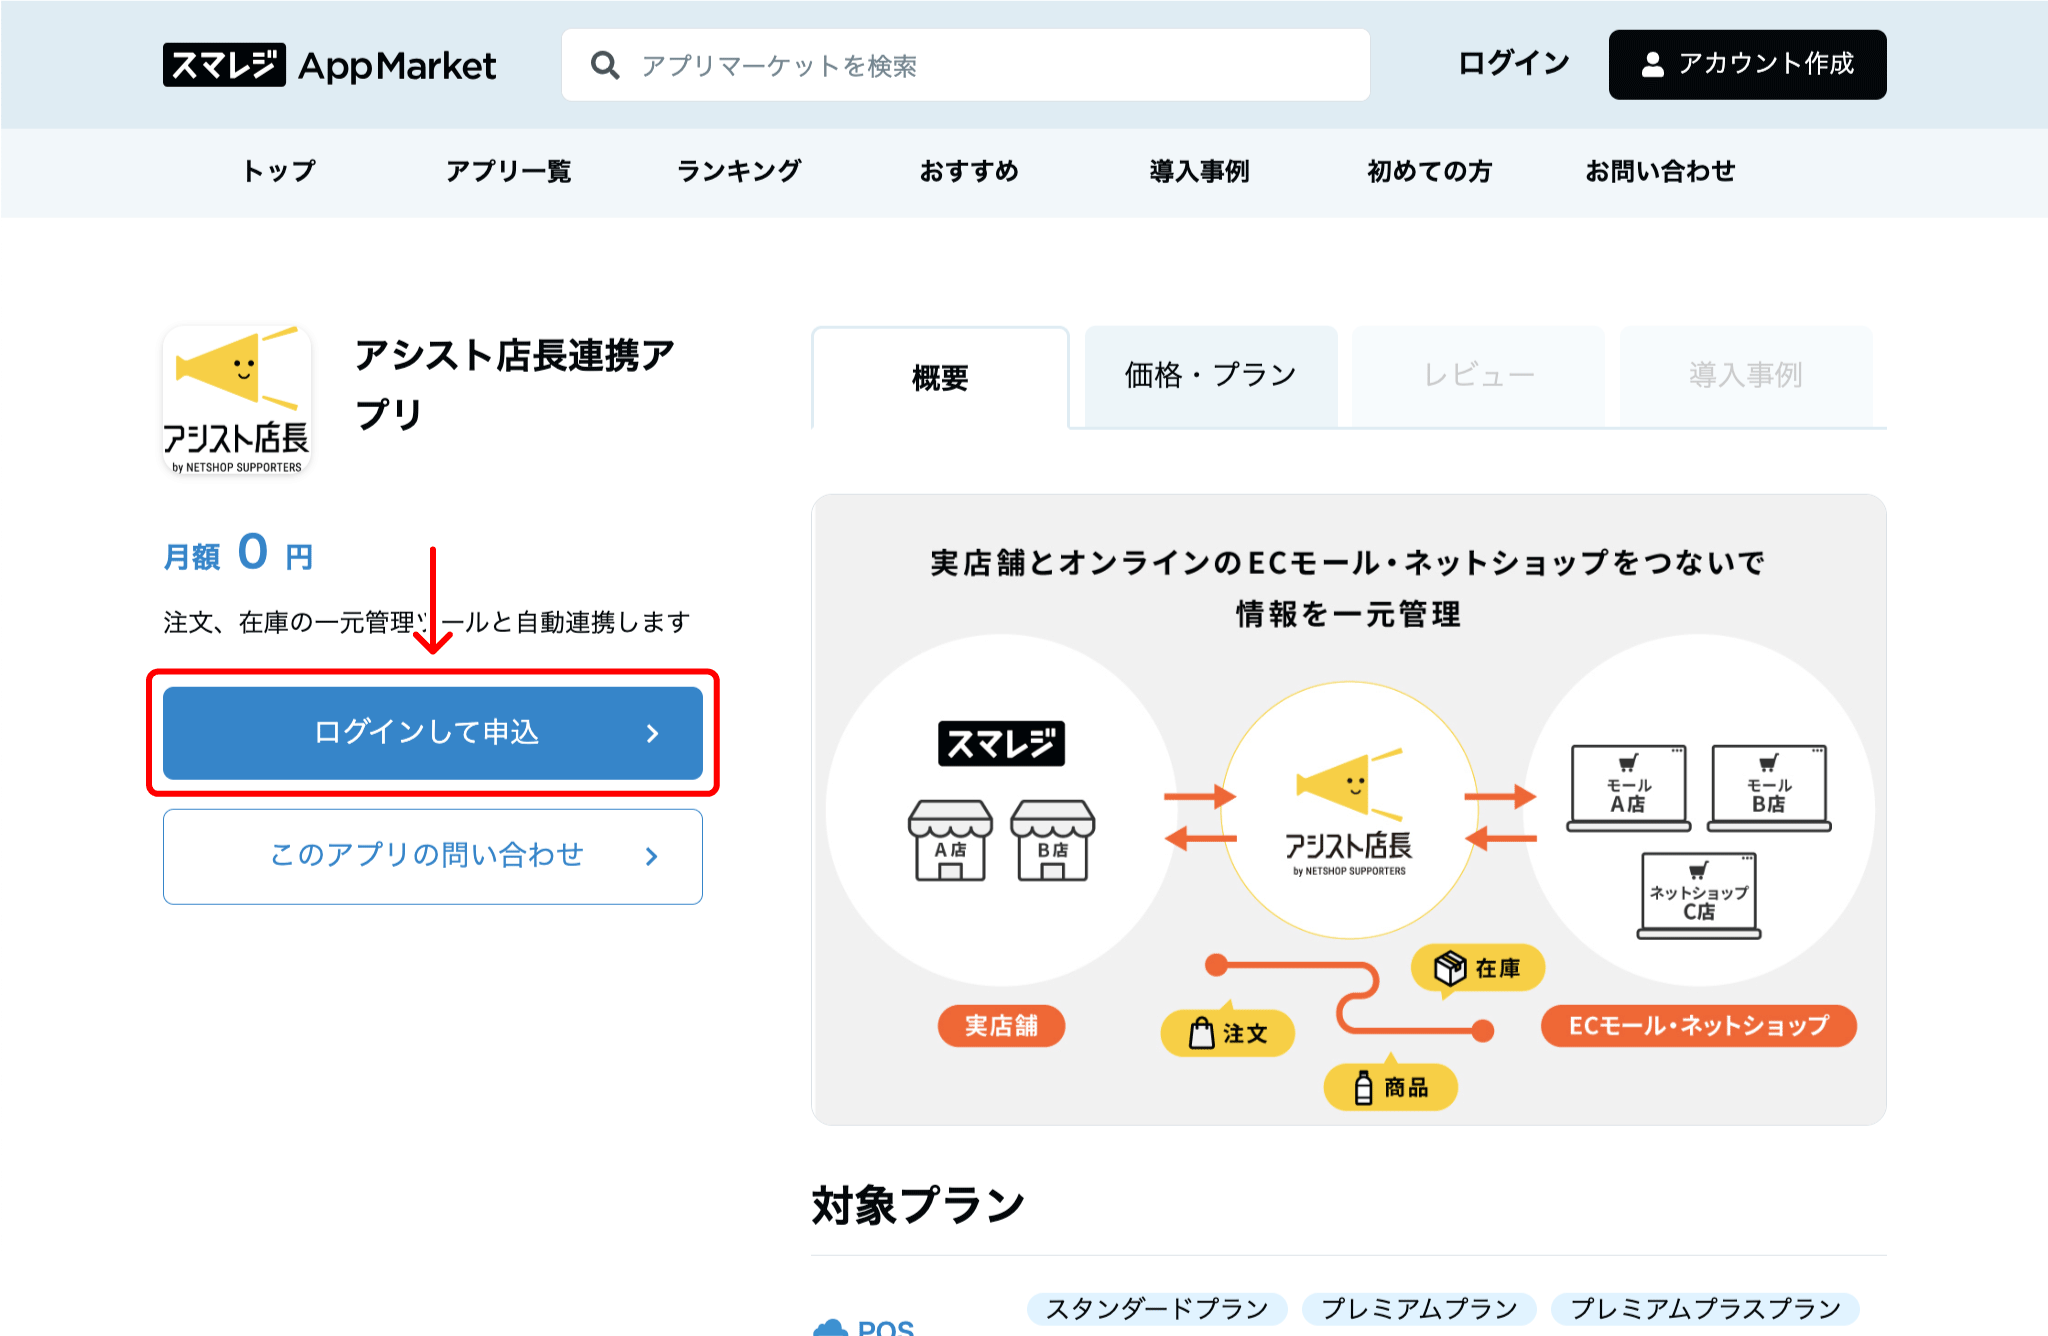Click the 在庫 box label
This screenshot has width=2048, height=1336.
pyautogui.click(x=1478, y=968)
